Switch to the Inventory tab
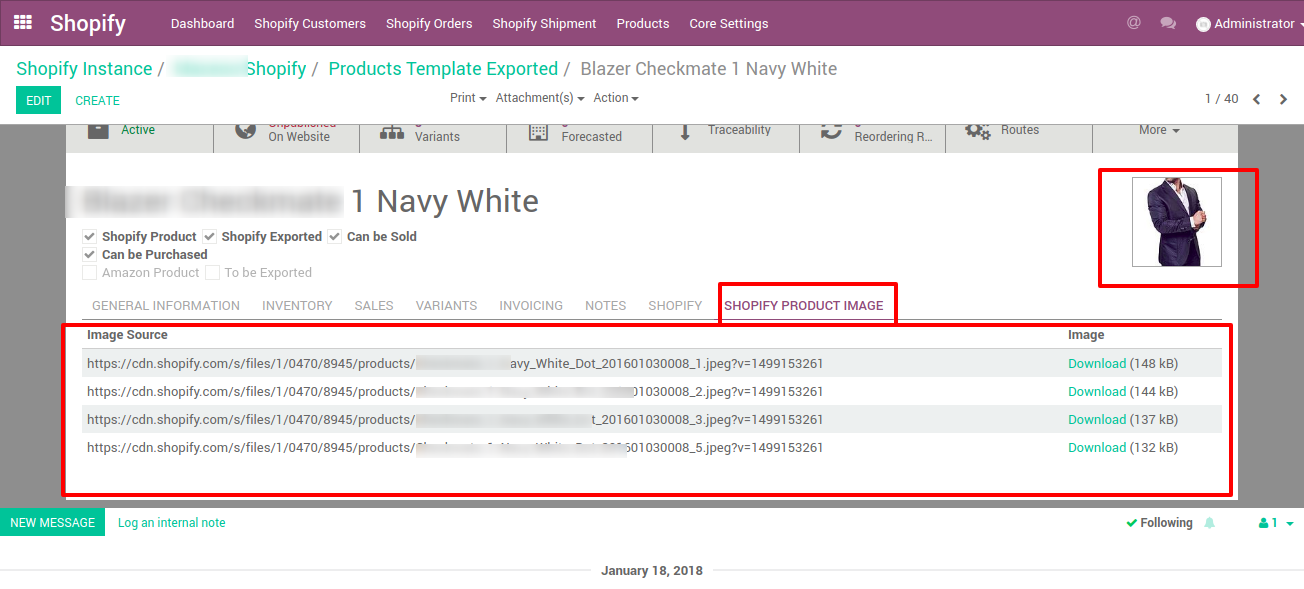The image size is (1304, 589). pos(297,306)
